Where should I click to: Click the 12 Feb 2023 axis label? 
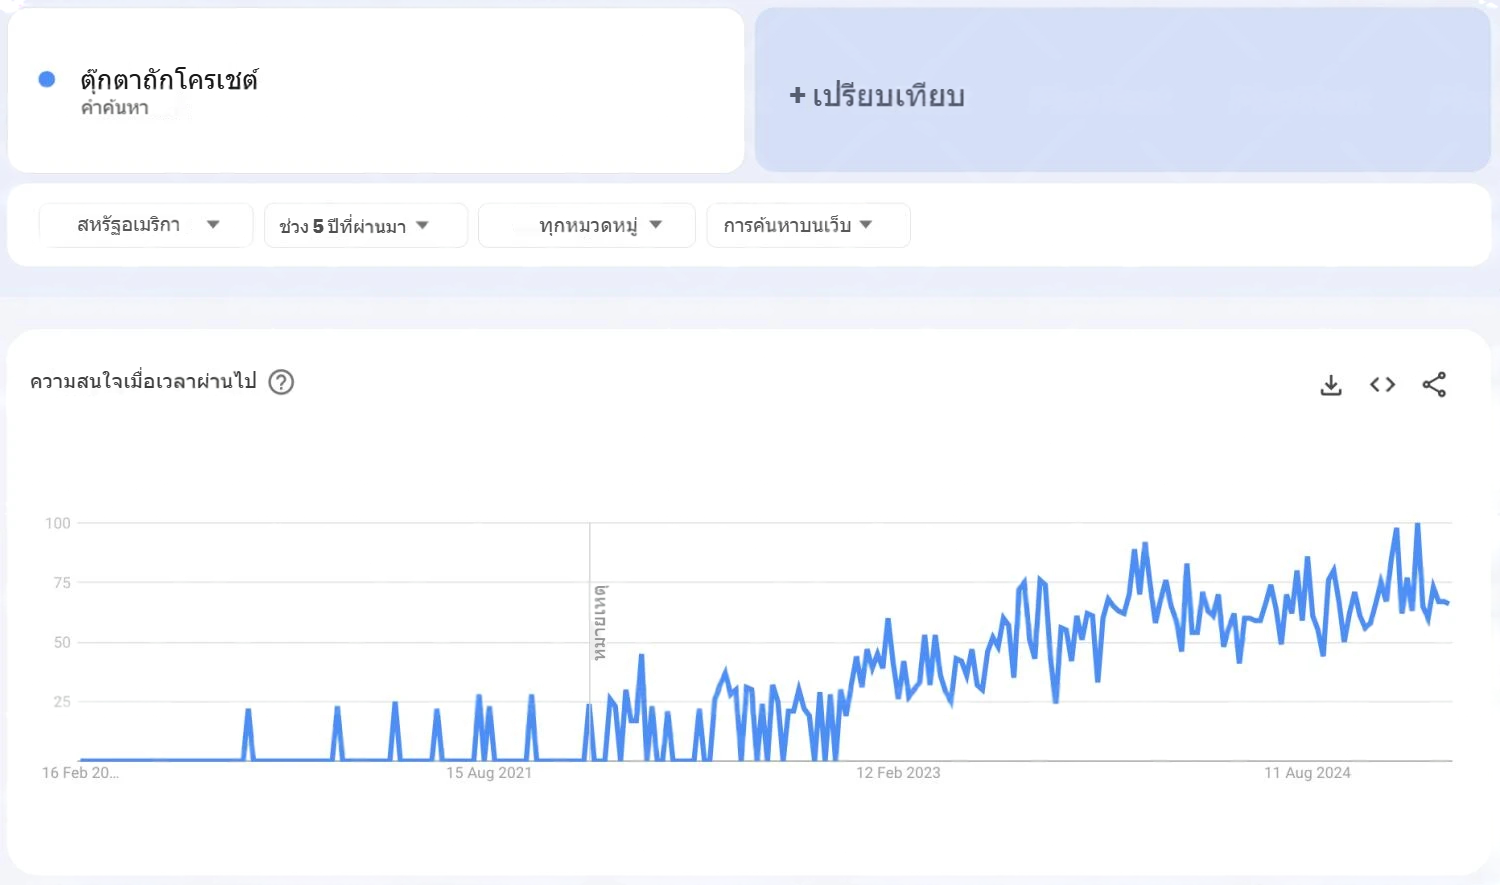898,773
